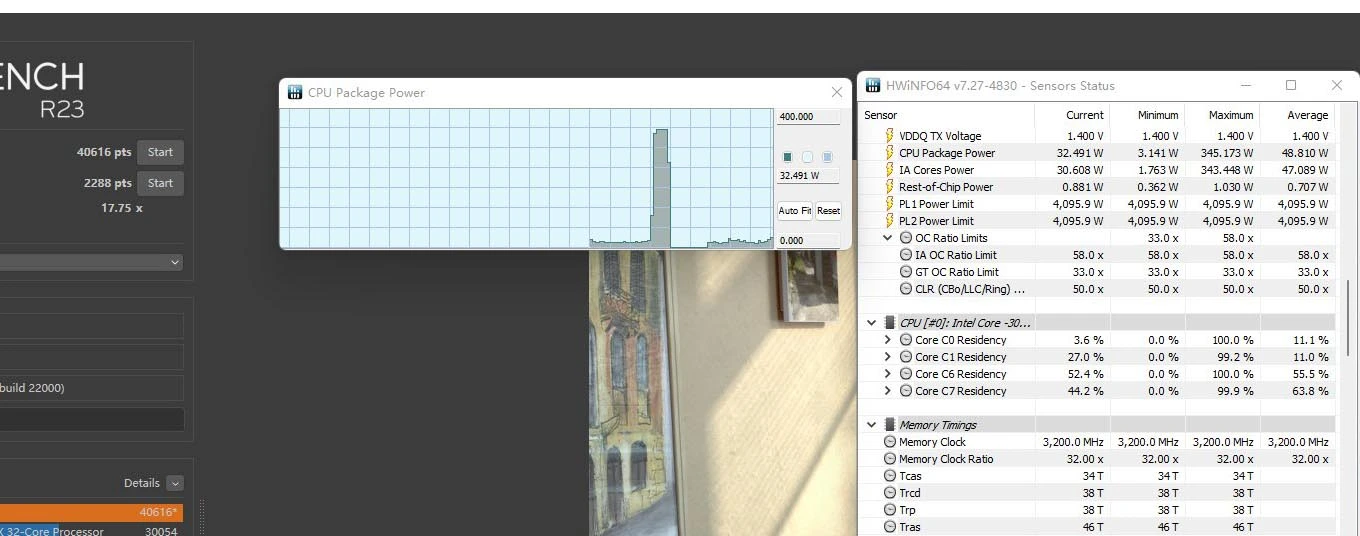Open the Details dropdown arrow in Cinebench
This screenshot has width=1360, height=536.
coord(175,483)
